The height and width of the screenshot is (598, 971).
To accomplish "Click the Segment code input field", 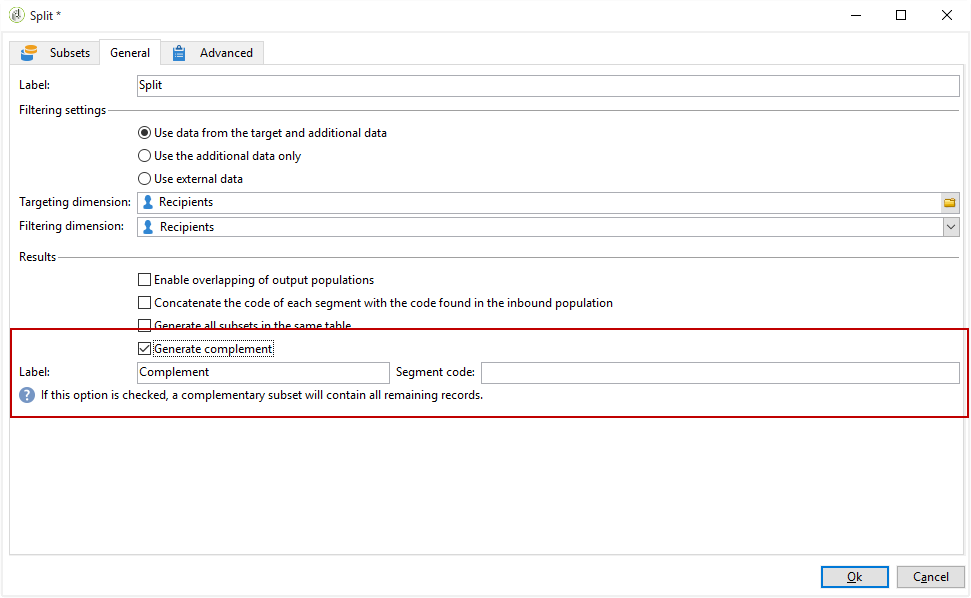I will pos(720,373).
